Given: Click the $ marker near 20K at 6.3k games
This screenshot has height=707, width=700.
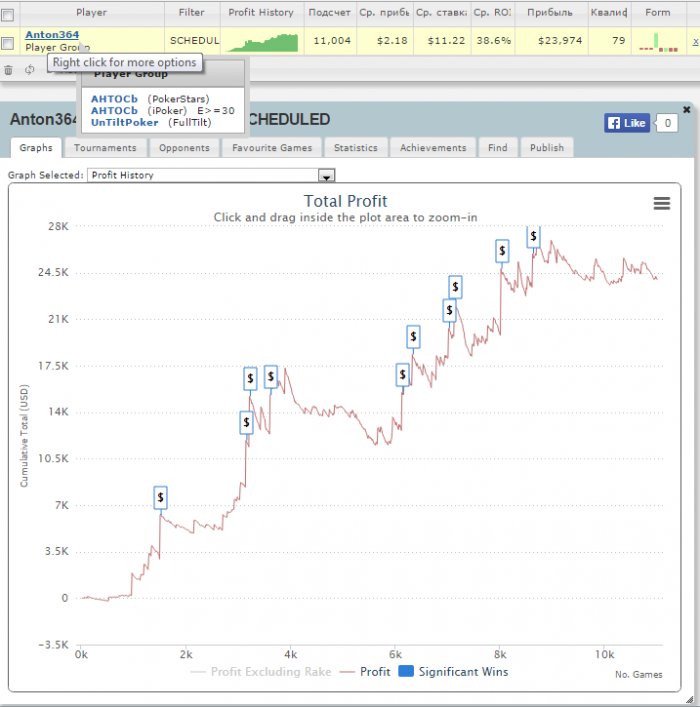Looking at the screenshot, I should [x=413, y=336].
